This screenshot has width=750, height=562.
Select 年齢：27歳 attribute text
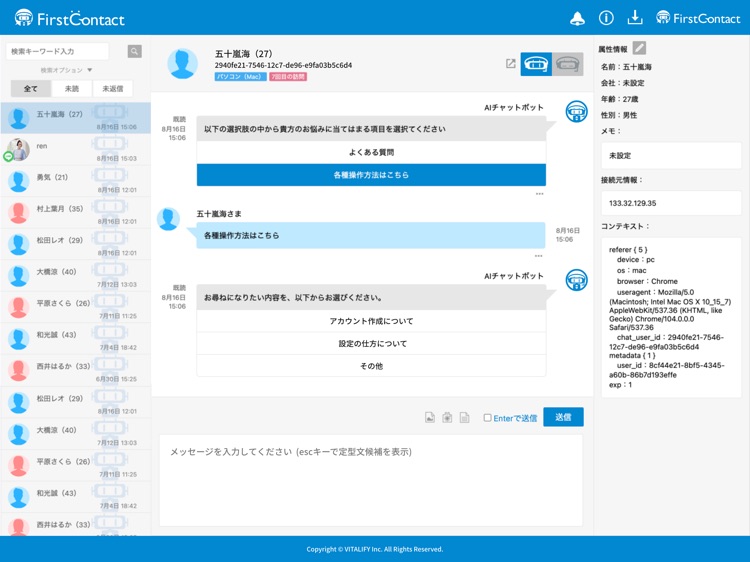[x=619, y=99]
